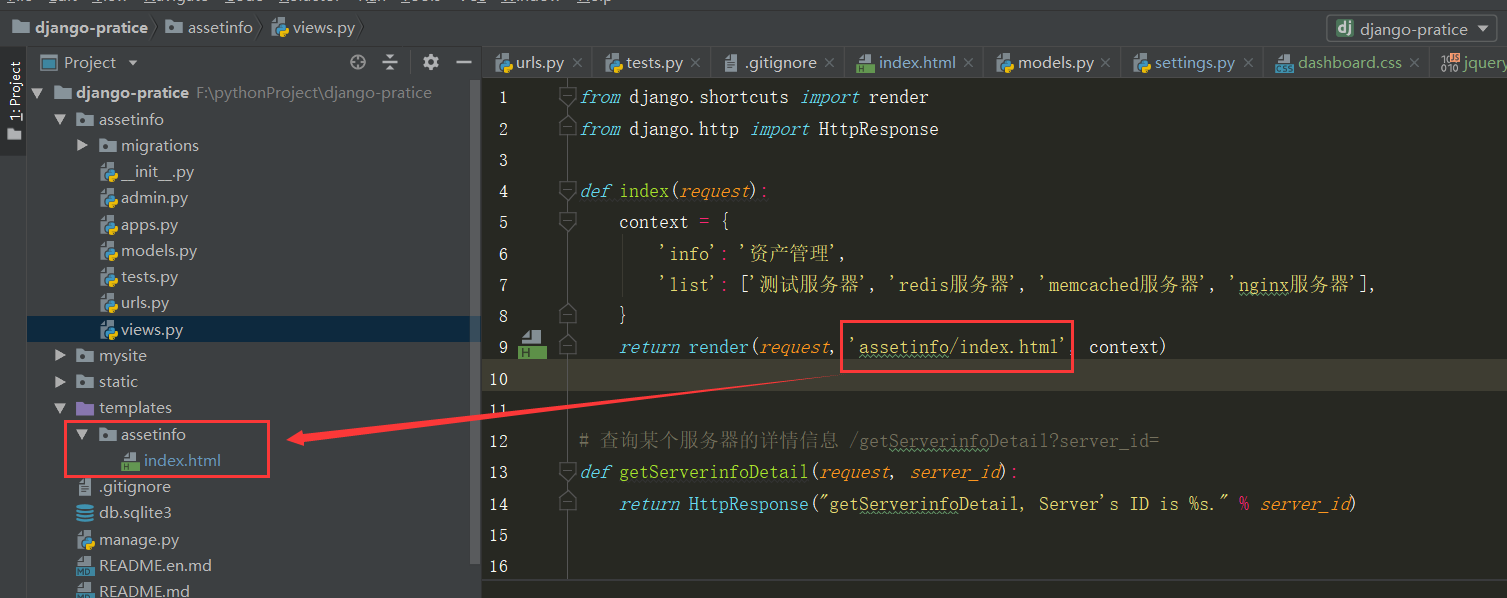Select tests.py in the project tree
The height and width of the screenshot is (598, 1507).
pos(150,277)
